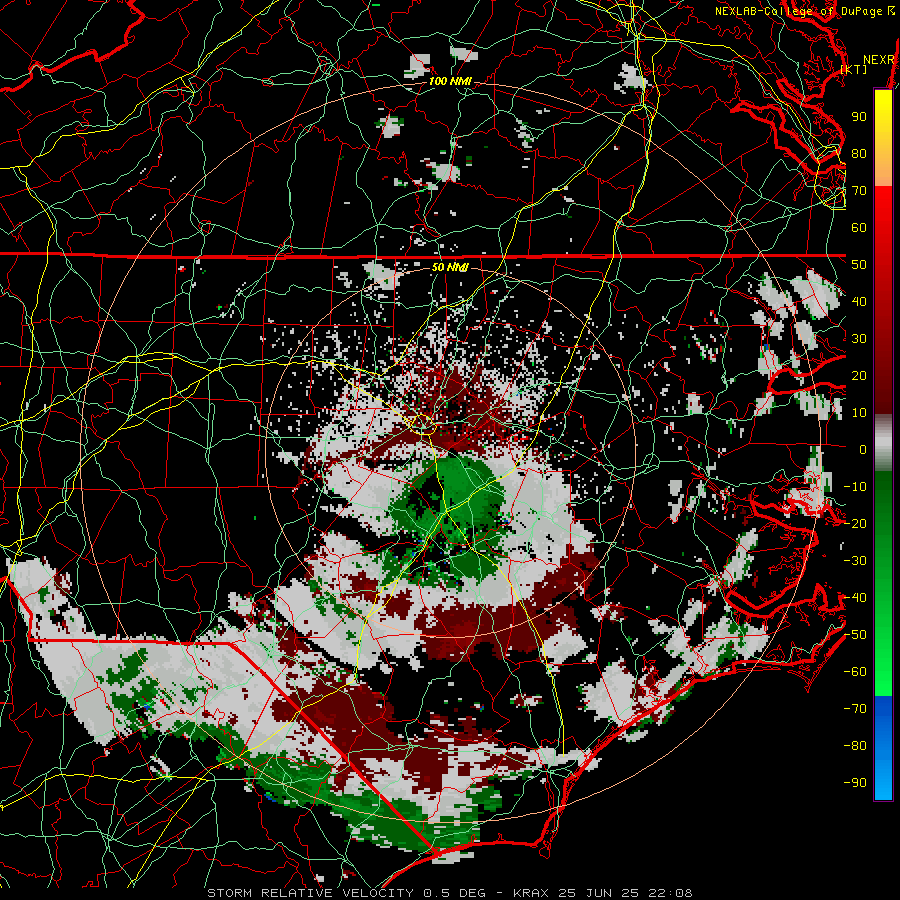
Task: Click the -60 value on velocity scale
Action: [x=855, y=672]
